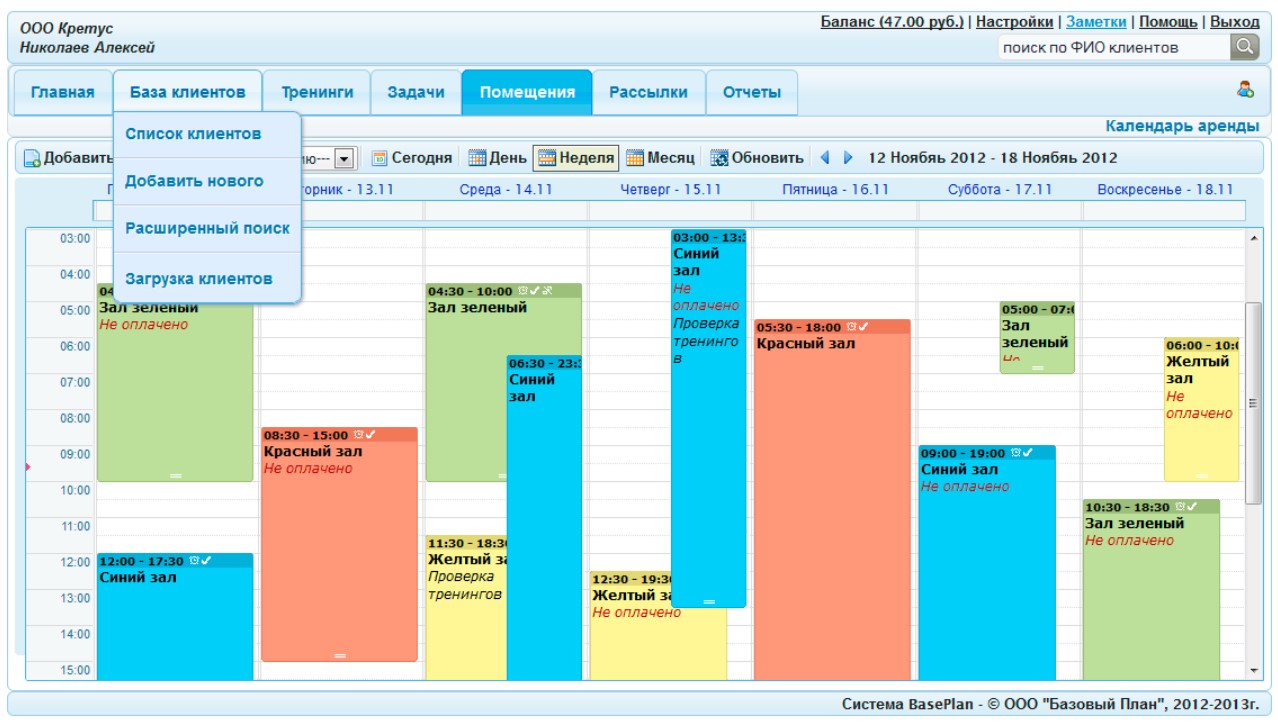
Task: Click alarm icon on 04:30 - 10:00 event
Action: (x=522, y=291)
